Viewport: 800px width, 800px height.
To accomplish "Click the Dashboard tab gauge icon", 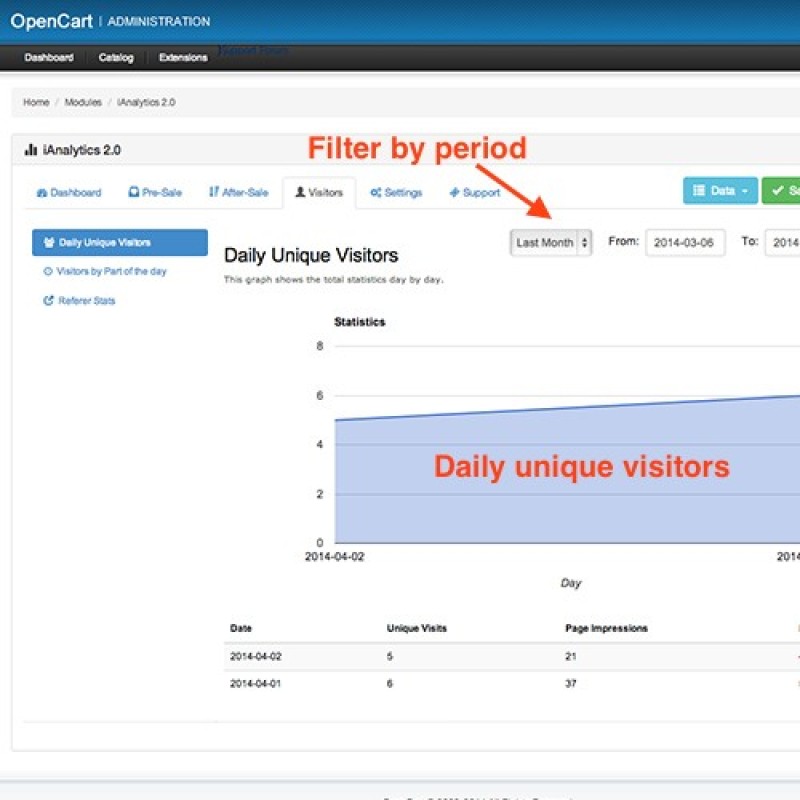I will pos(41,193).
